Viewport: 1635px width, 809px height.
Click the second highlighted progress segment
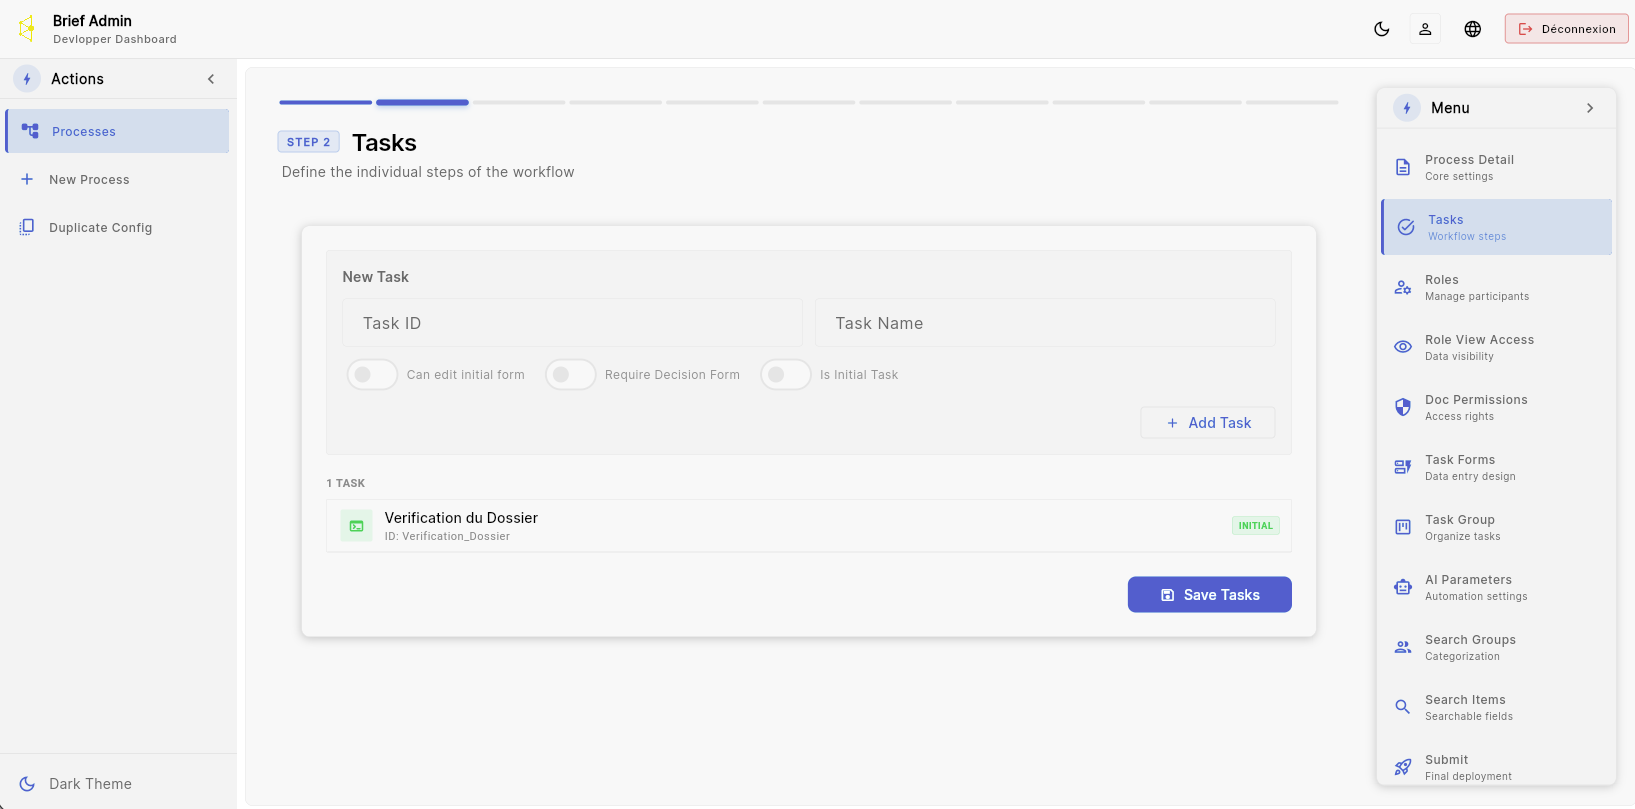coord(422,102)
